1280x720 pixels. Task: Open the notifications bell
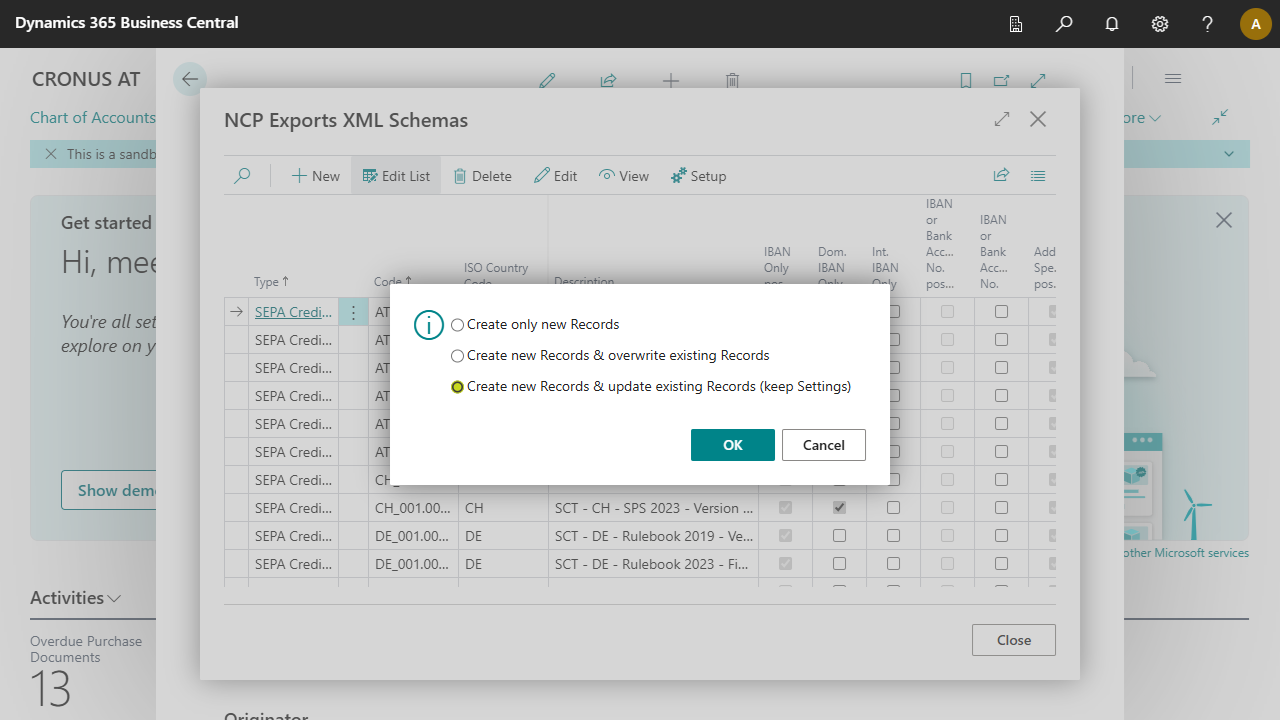click(x=1112, y=24)
